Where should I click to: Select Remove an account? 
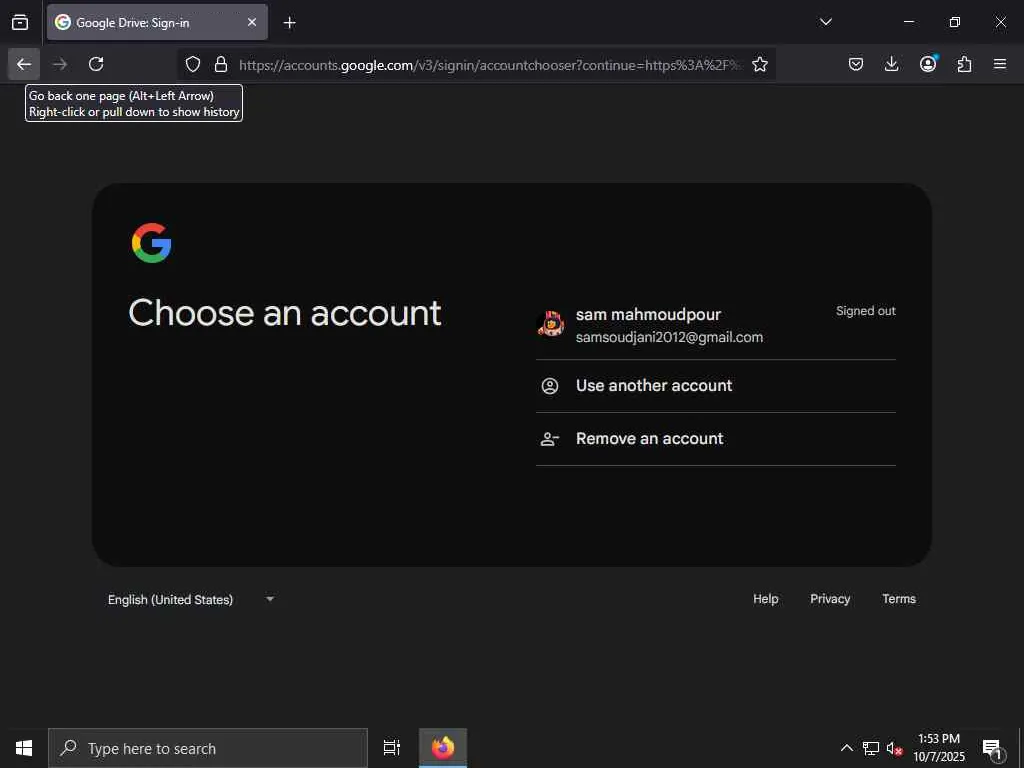point(716,438)
